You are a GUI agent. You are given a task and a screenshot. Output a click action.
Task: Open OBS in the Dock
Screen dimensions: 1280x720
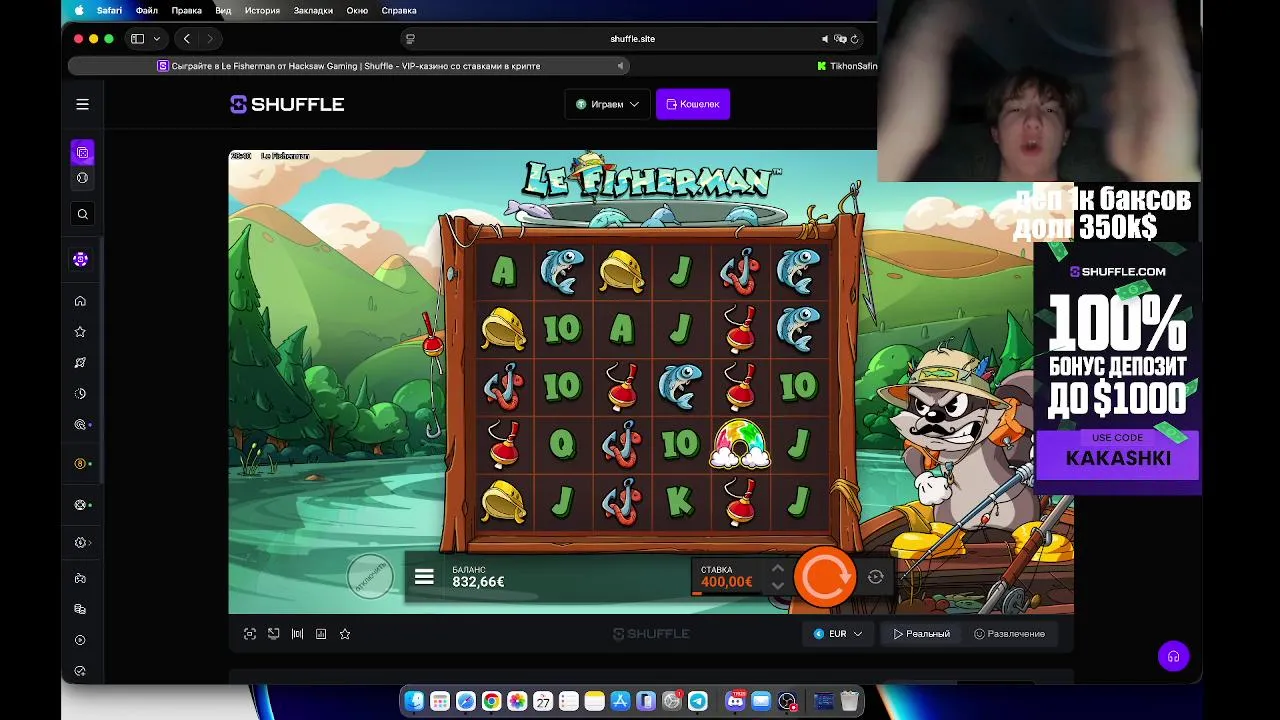point(787,701)
